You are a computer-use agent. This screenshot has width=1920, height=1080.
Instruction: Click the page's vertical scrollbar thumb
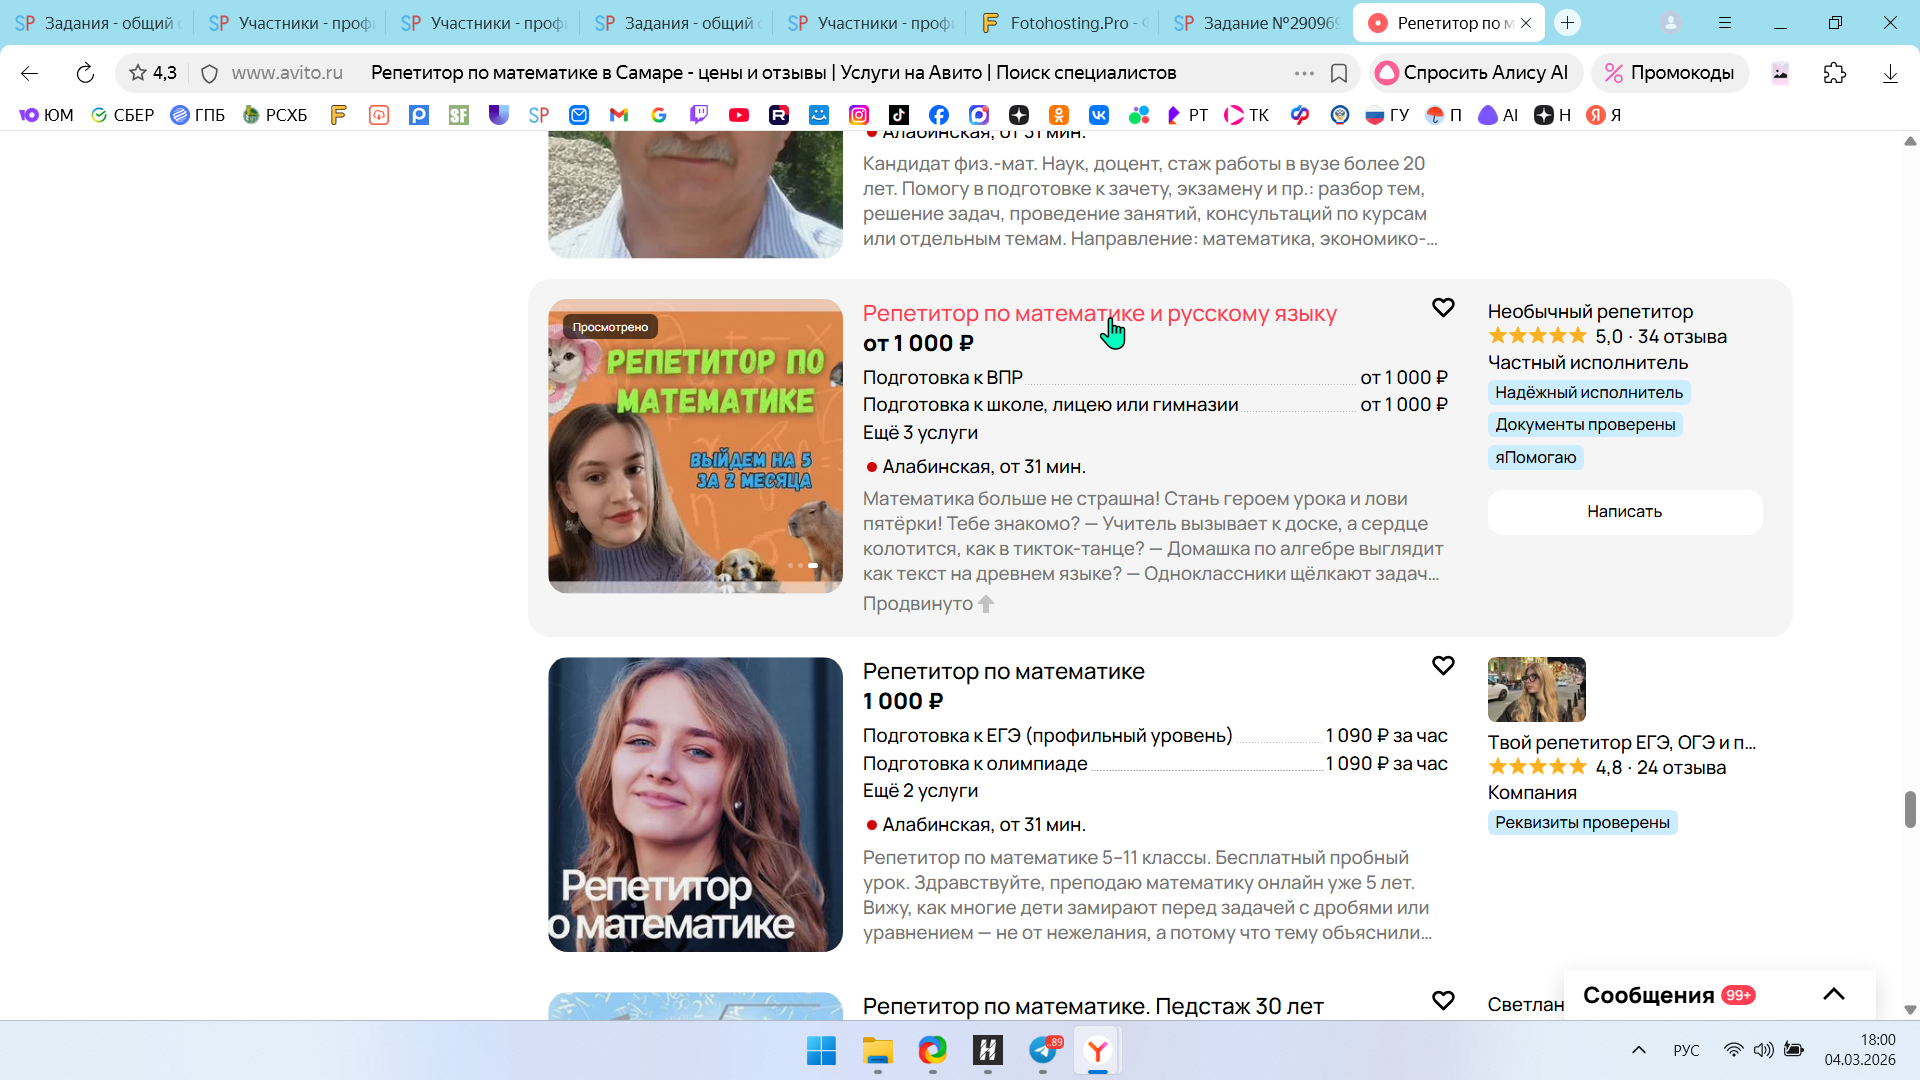point(1909,809)
